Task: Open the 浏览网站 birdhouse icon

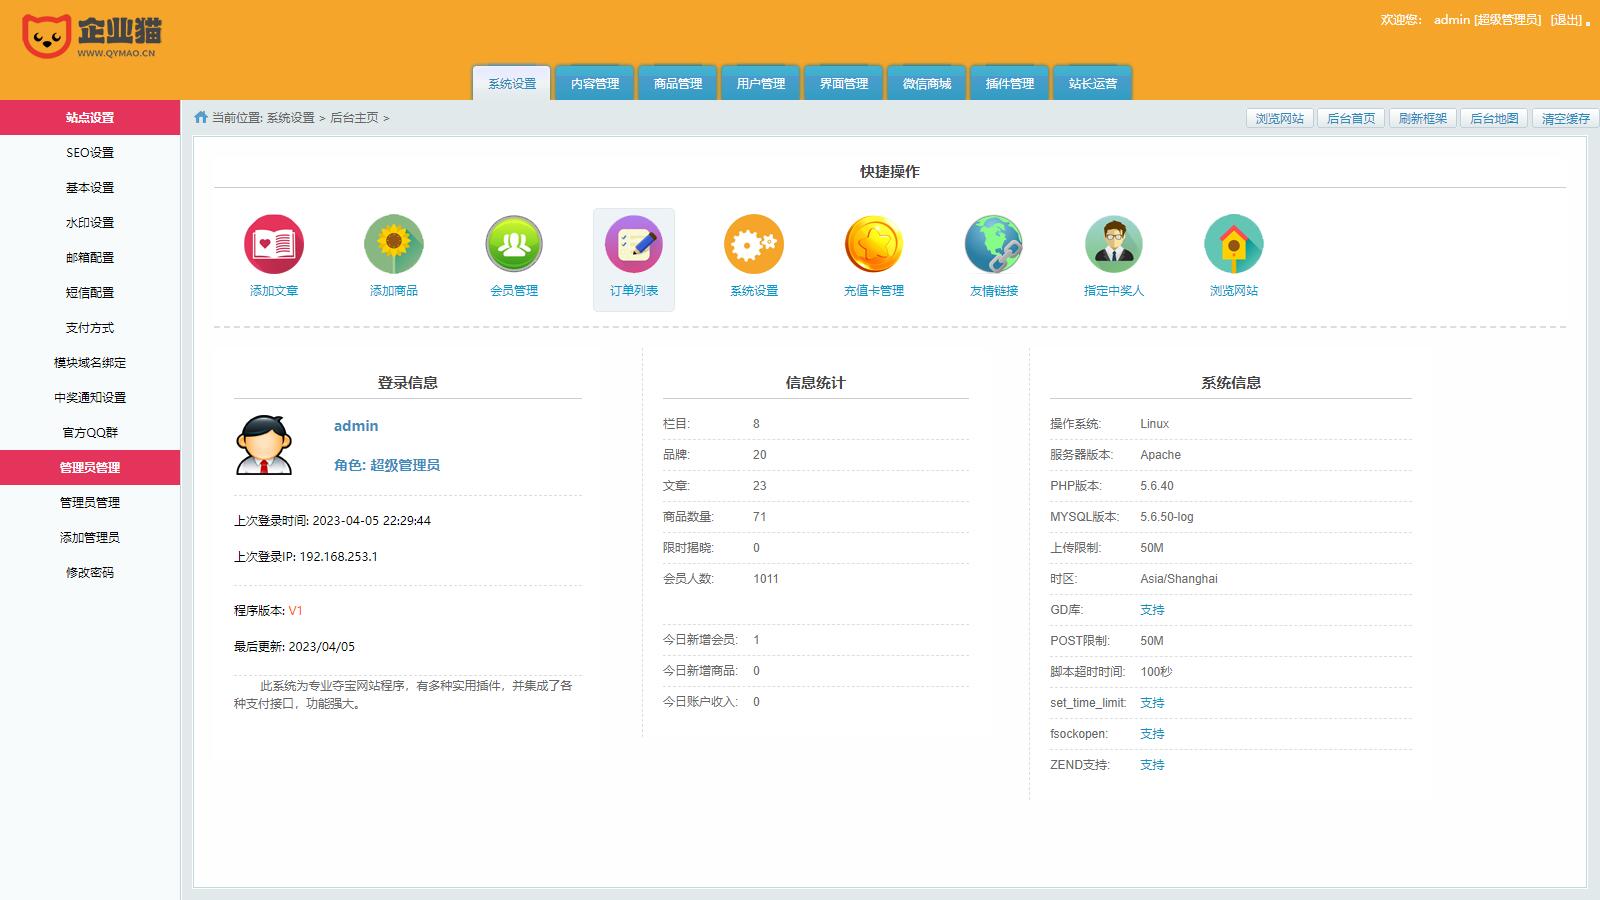Action: pyautogui.click(x=1233, y=244)
